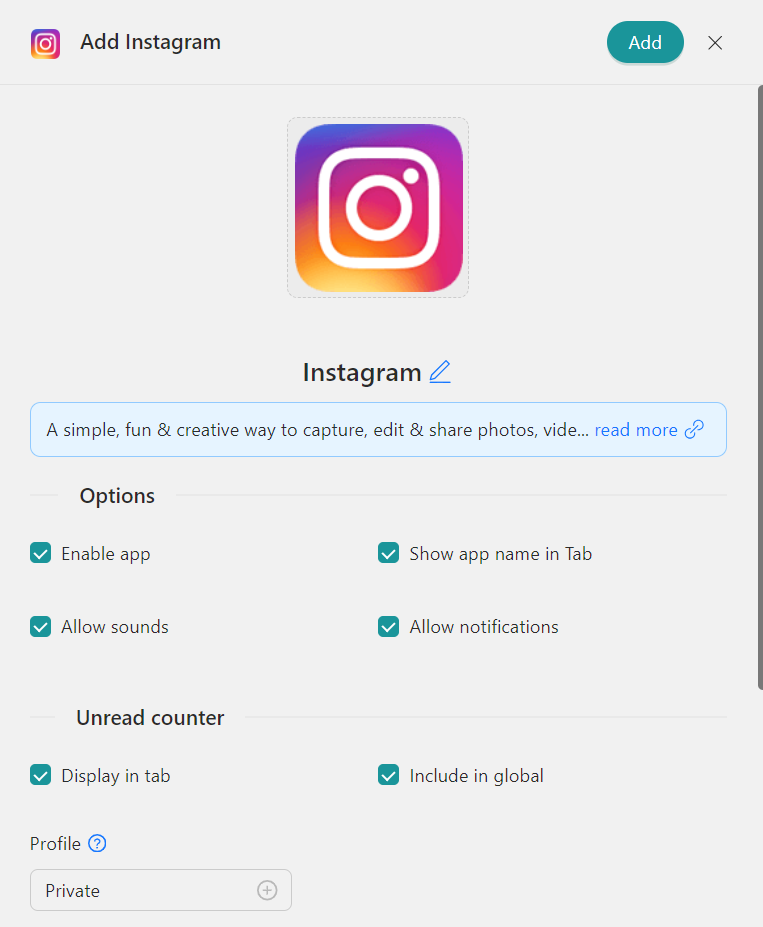Viewport: 763px width, 927px height.
Task: Toggle the Allow notifications checkbox
Action: (x=388, y=627)
